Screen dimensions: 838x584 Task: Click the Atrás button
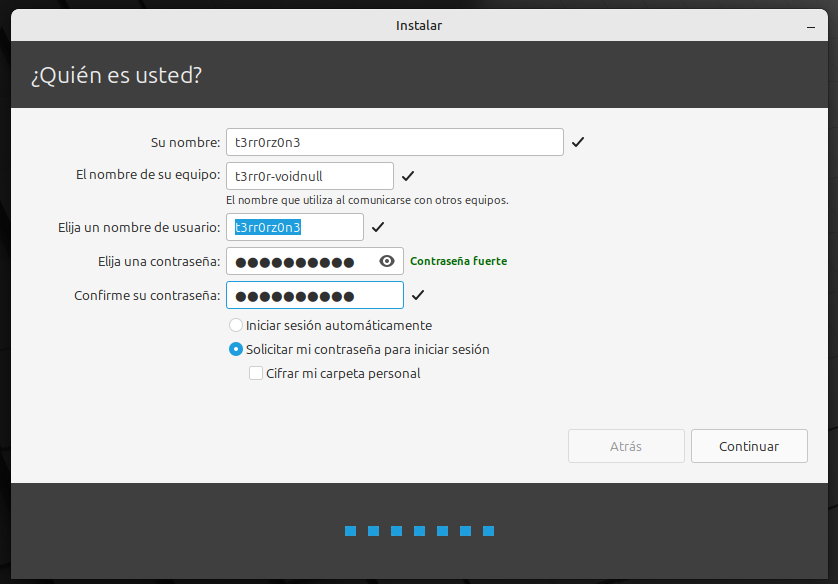(626, 447)
